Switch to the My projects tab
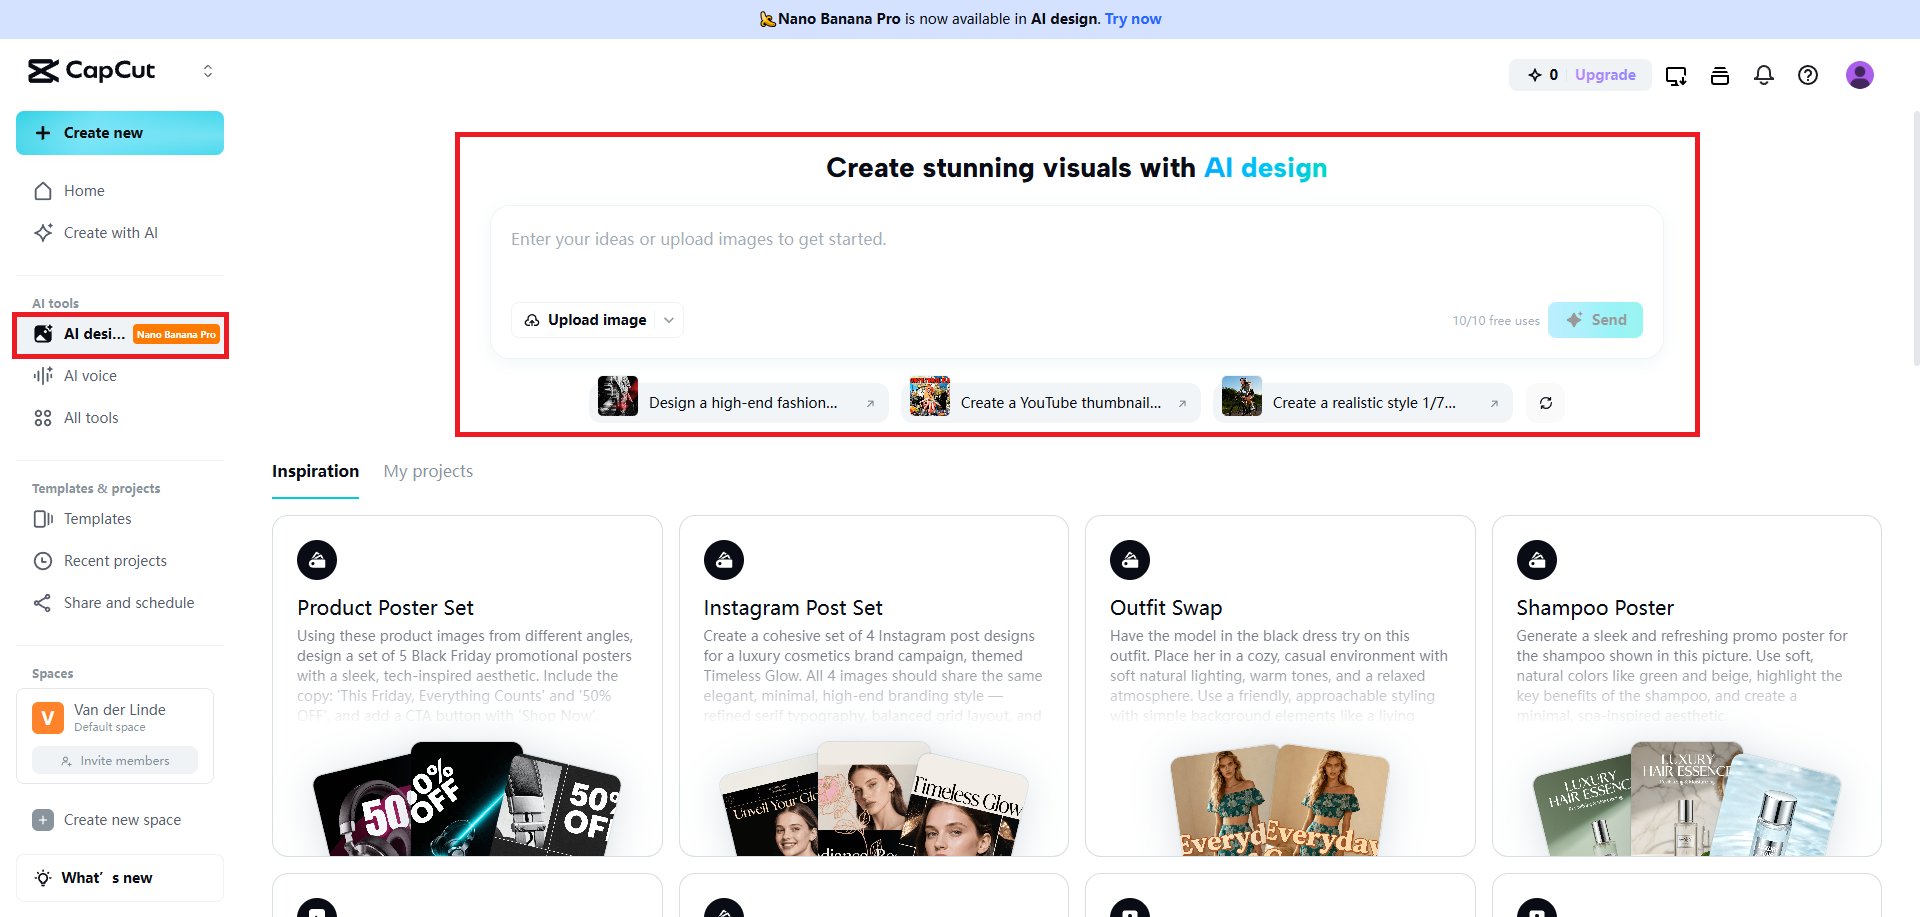The height and width of the screenshot is (917, 1920). pyautogui.click(x=428, y=471)
